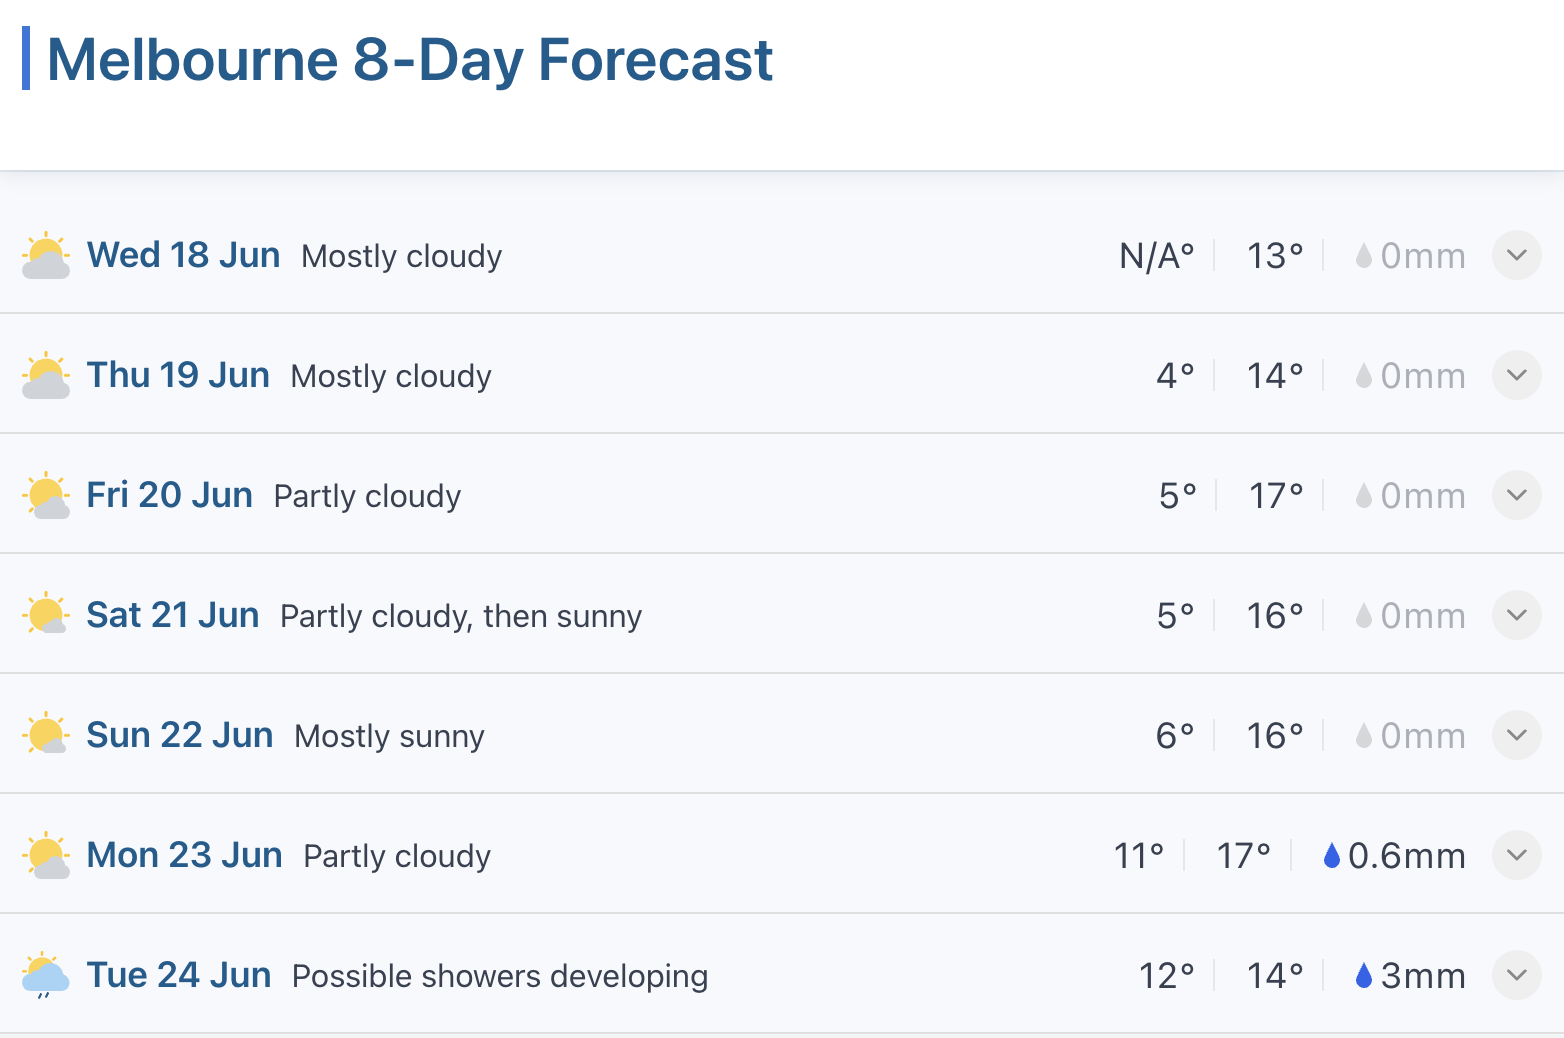This screenshot has height=1038, width=1564.
Task: Click the Fri 20 Jun weather icon
Action: 46,496
